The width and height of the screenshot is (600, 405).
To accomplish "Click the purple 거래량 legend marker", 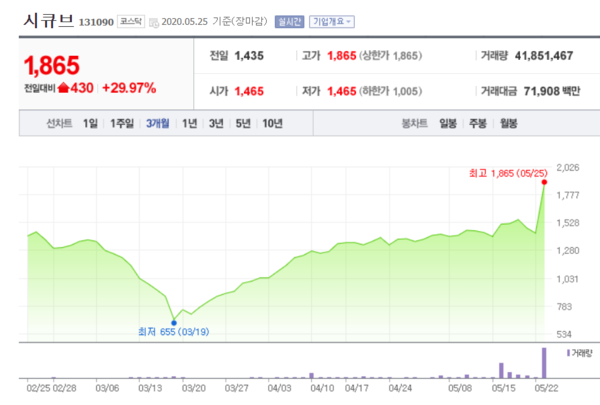I will pyautogui.click(x=568, y=353).
